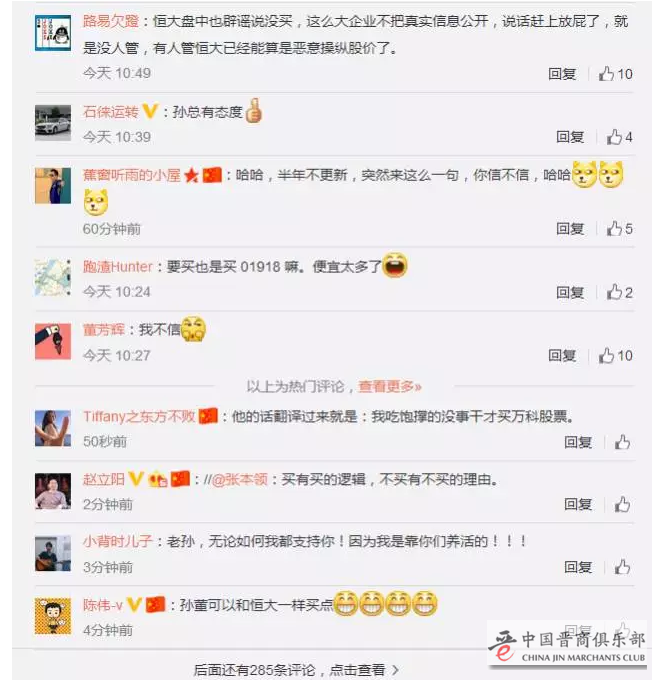Click thumbs-up on 石徕运转's comment

pyautogui.click(x=619, y=137)
